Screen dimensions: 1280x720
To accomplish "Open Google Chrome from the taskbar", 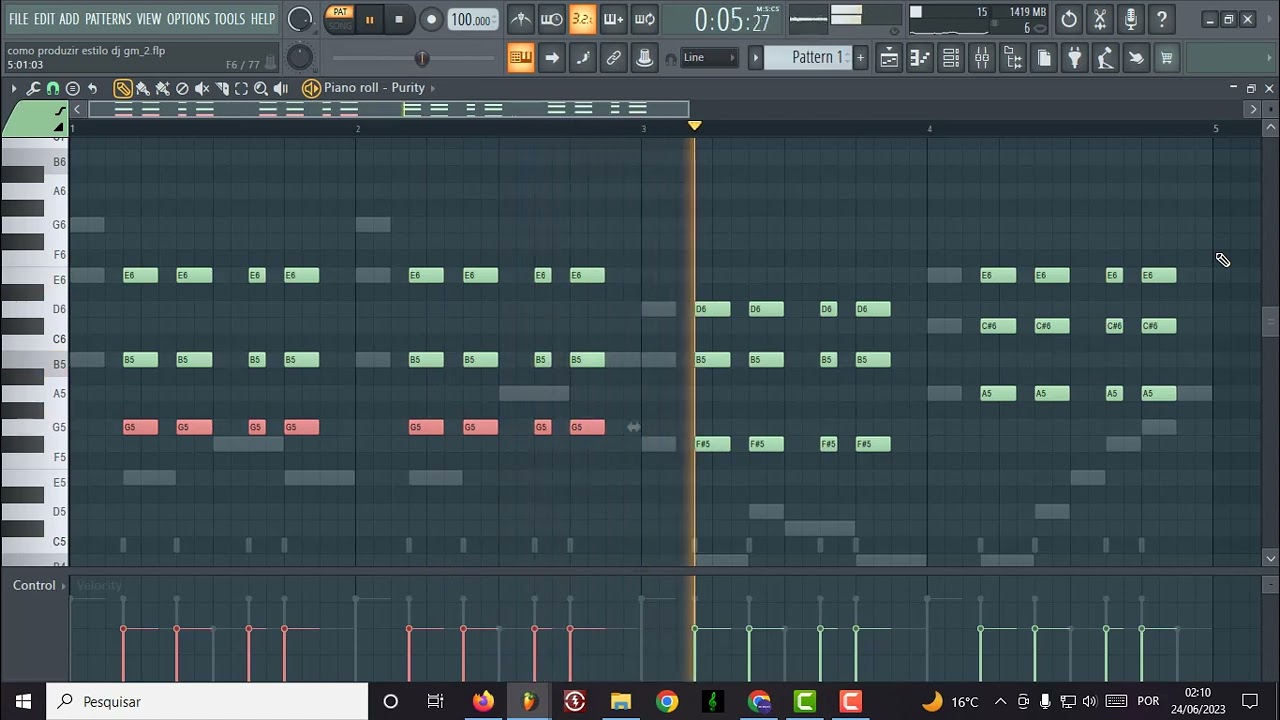I will pyautogui.click(x=666, y=702).
